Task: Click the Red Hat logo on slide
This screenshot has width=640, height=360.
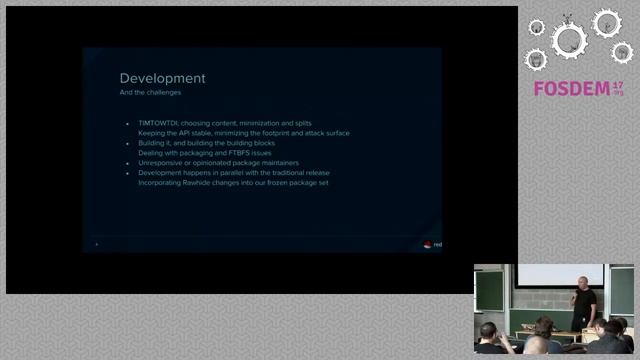Action: pos(432,244)
